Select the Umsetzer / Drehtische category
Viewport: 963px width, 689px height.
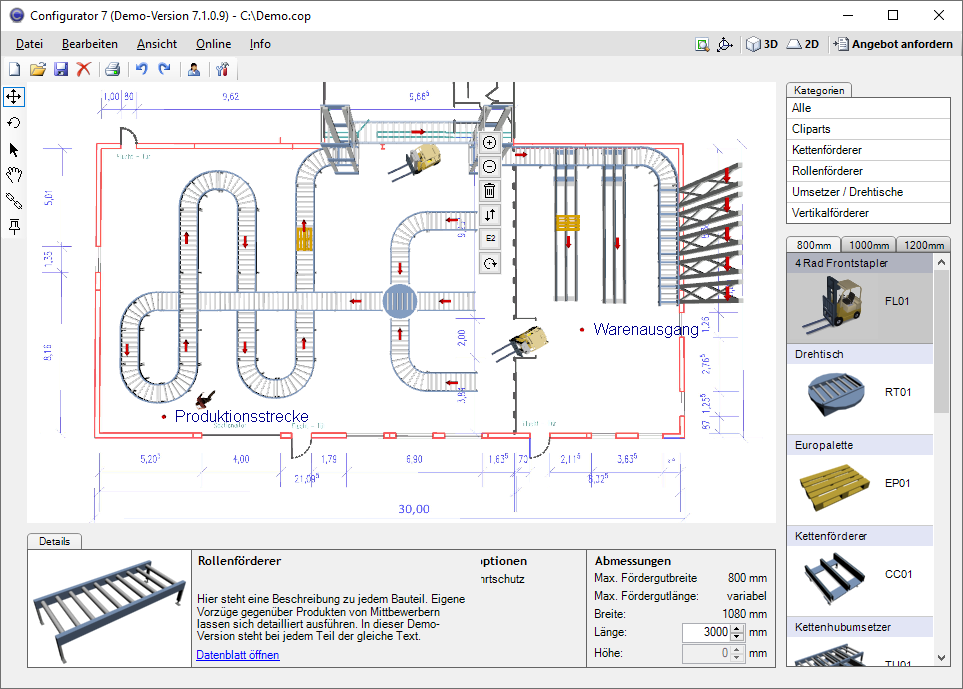tap(868, 192)
